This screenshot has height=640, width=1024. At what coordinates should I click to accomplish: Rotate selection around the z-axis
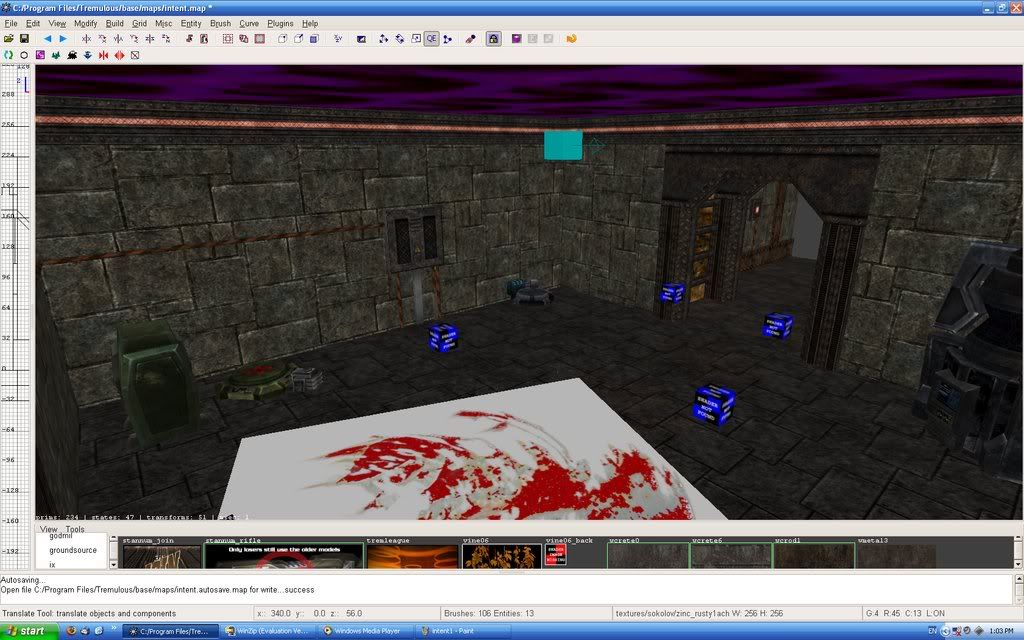point(166,39)
